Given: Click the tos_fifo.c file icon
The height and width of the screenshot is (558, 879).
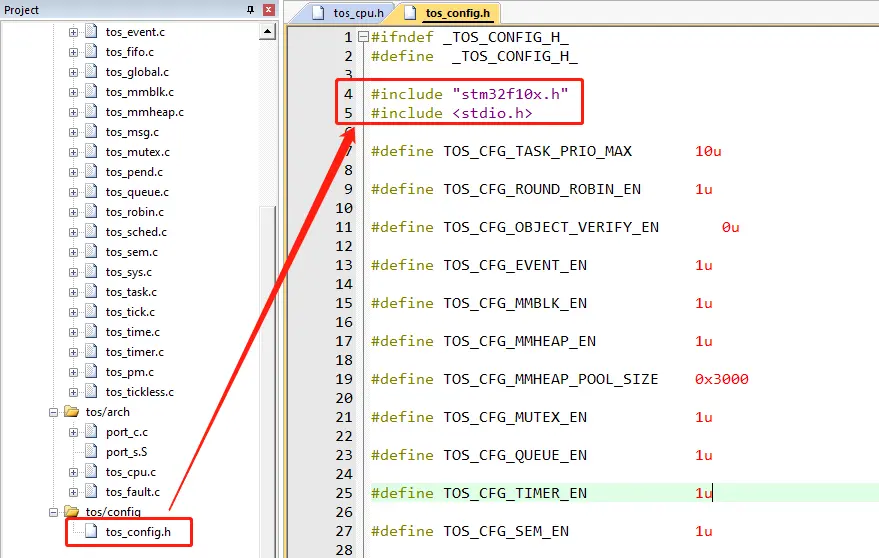Looking at the screenshot, I should coord(91,52).
